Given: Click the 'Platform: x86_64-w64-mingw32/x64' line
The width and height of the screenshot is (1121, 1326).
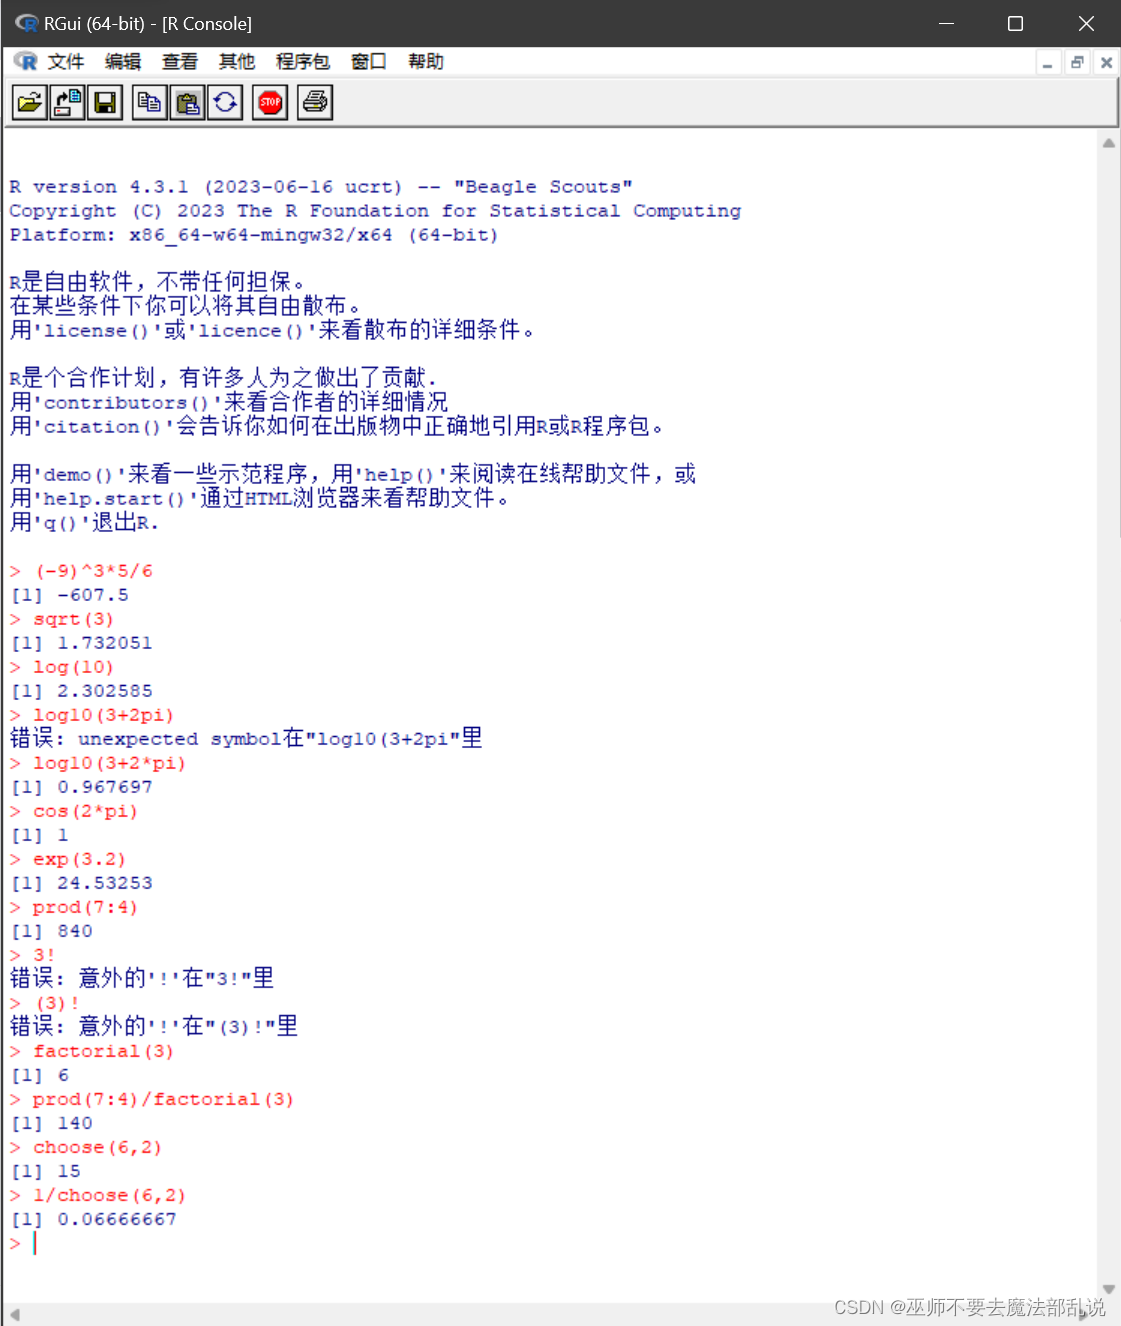Looking at the screenshot, I should [x=254, y=235].
